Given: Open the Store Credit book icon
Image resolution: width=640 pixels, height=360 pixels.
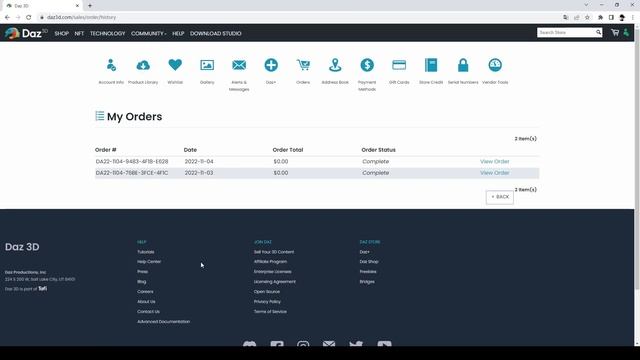Looking at the screenshot, I should coord(431,65).
